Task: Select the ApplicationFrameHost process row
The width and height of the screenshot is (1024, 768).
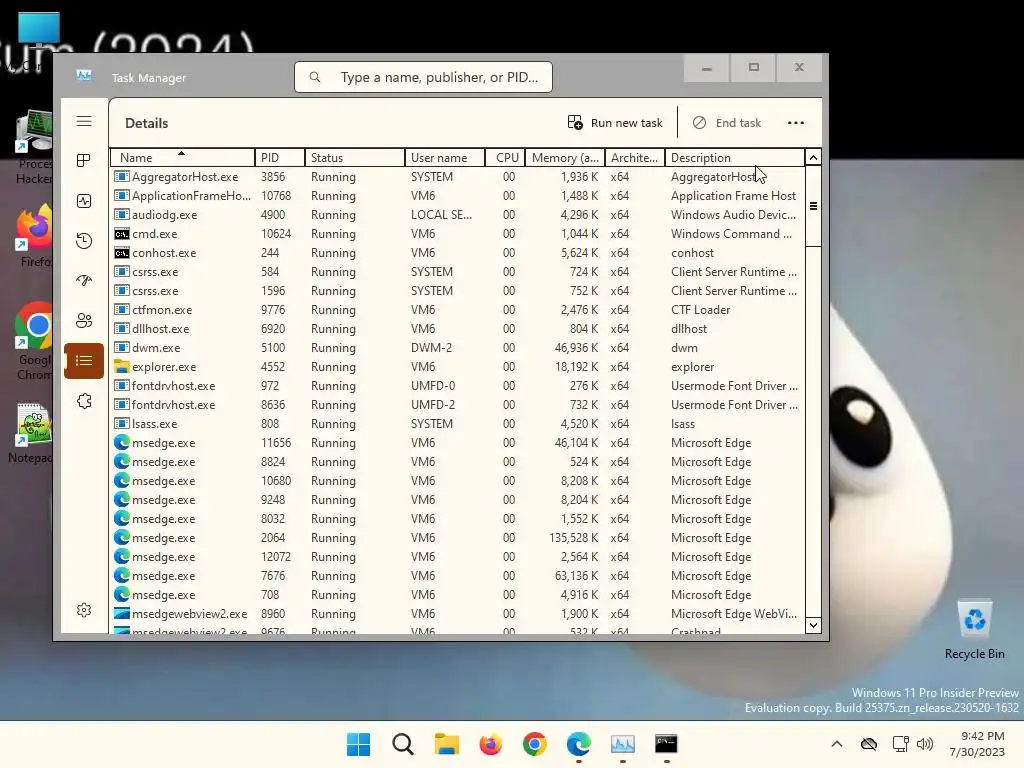Action: click(x=457, y=196)
